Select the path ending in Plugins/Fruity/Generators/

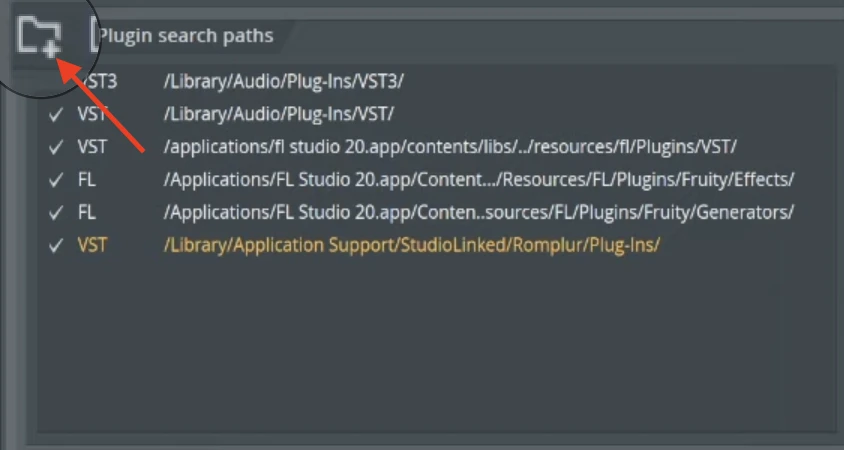(x=478, y=213)
